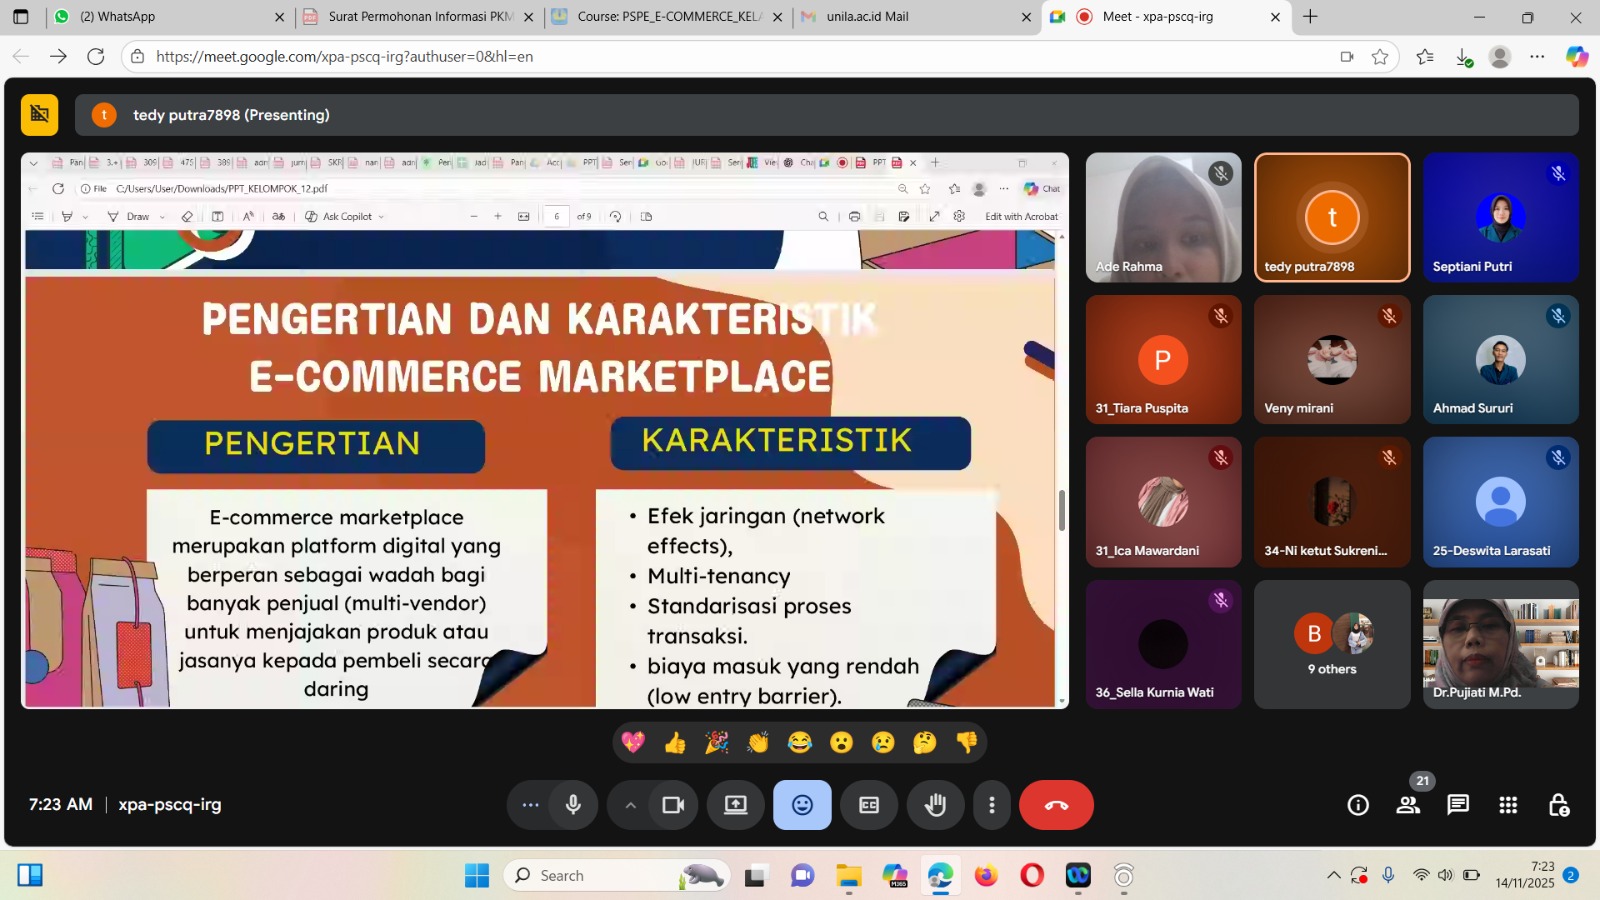This screenshot has height=900, width=1600.
Task: Expand the Windows system tray overflow arrow
Action: 1333,876
